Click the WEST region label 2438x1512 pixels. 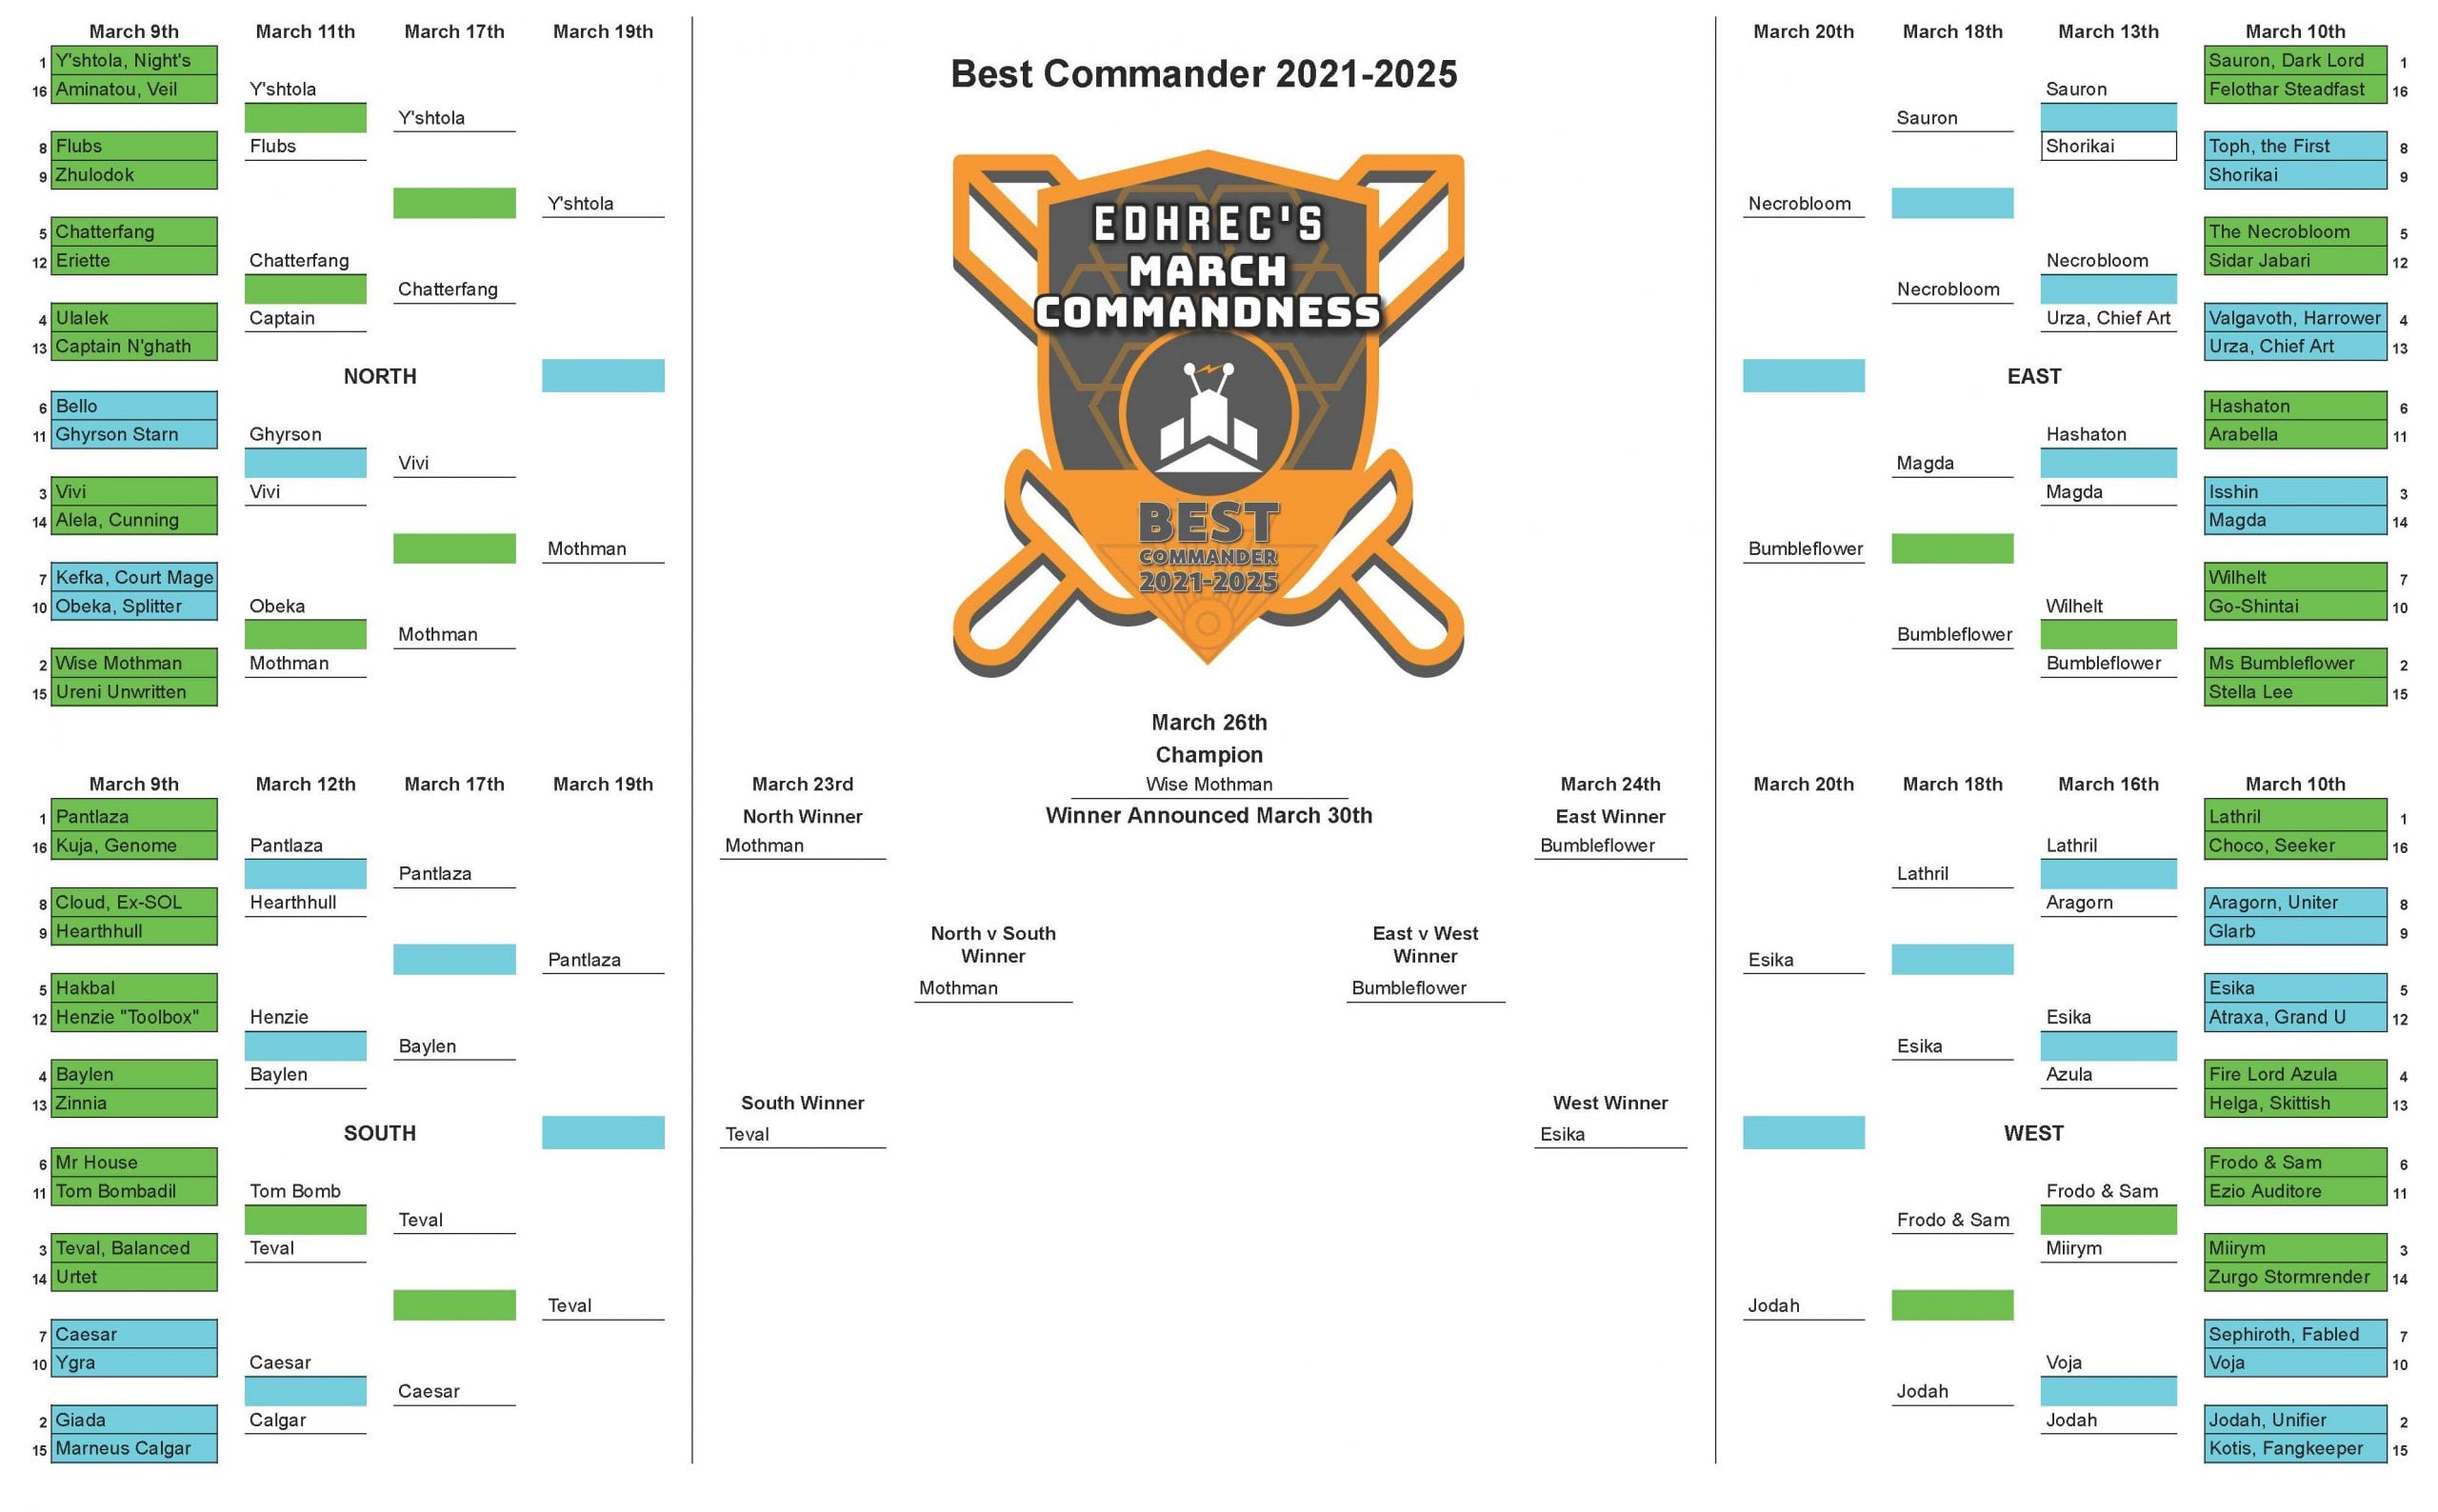2033,1133
